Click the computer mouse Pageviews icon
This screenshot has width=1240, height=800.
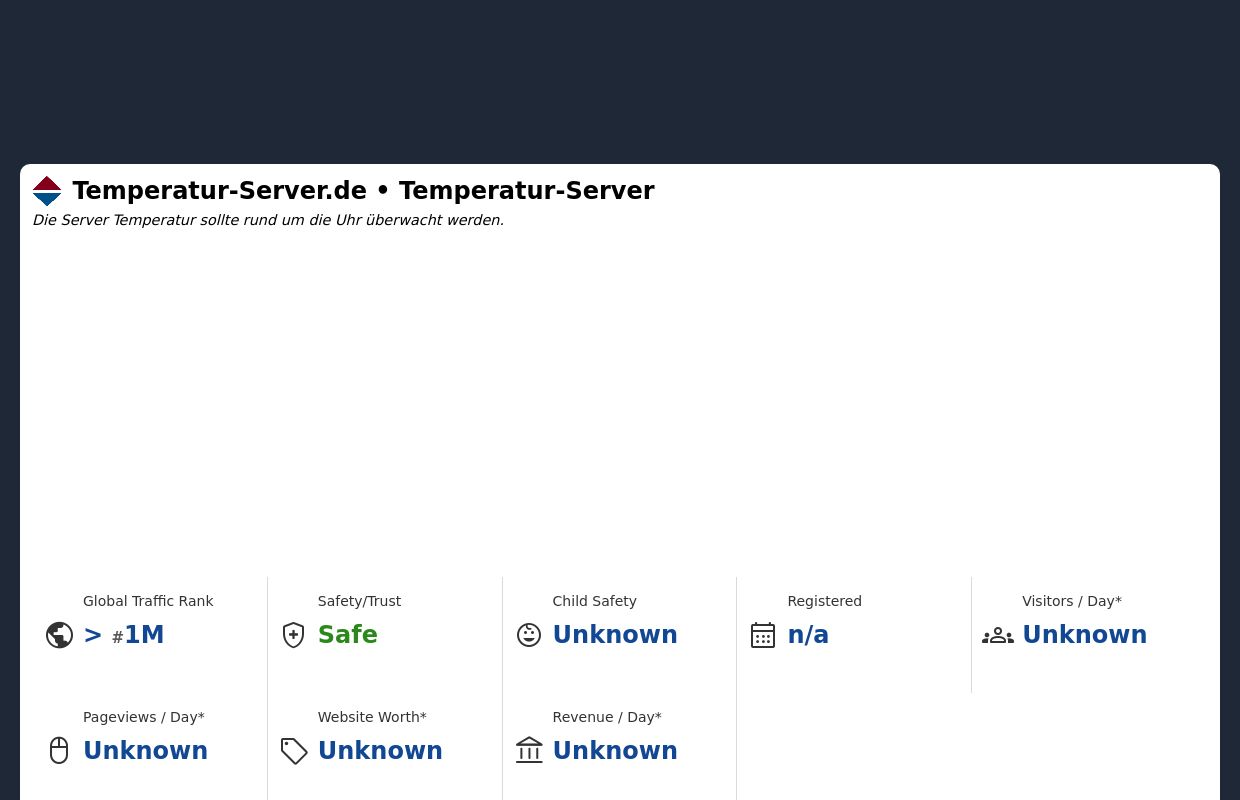[59, 750]
